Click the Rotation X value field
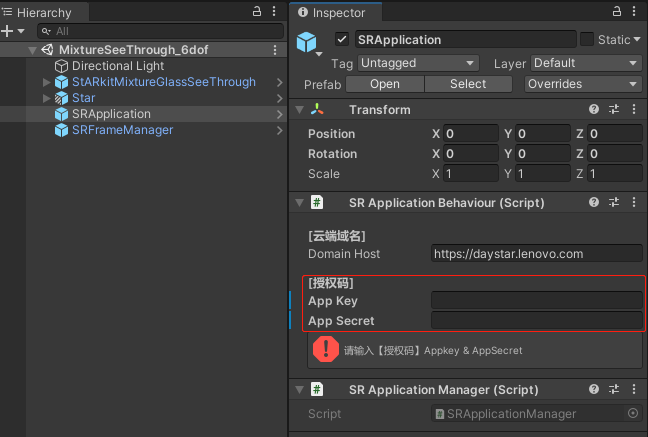648x437 pixels. [x=471, y=154]
